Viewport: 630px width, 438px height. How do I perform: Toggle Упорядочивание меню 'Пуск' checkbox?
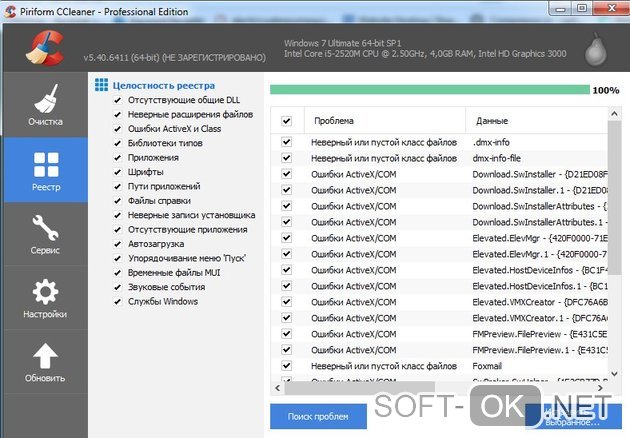coord(117,258)
